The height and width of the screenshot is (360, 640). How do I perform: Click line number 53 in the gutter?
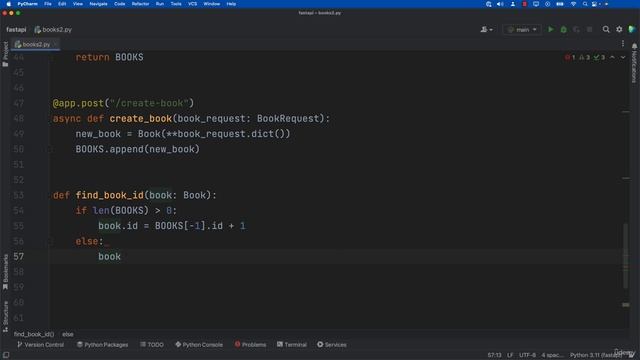point(18,195)
